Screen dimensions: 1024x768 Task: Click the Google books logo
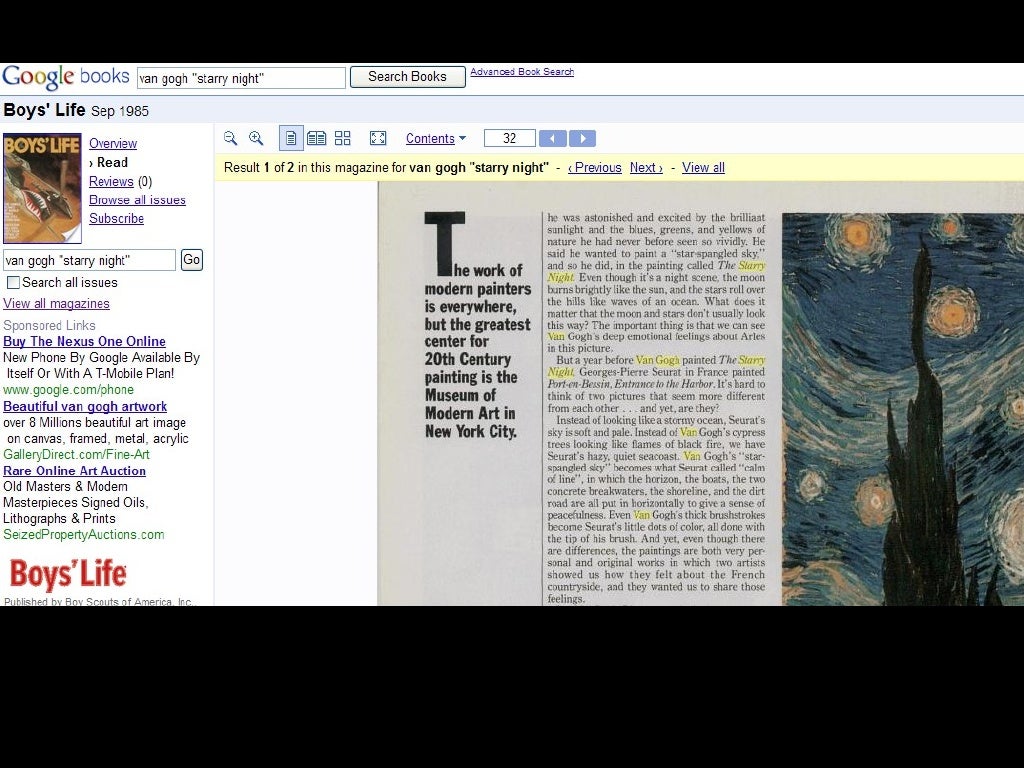(x=66, y=77)
